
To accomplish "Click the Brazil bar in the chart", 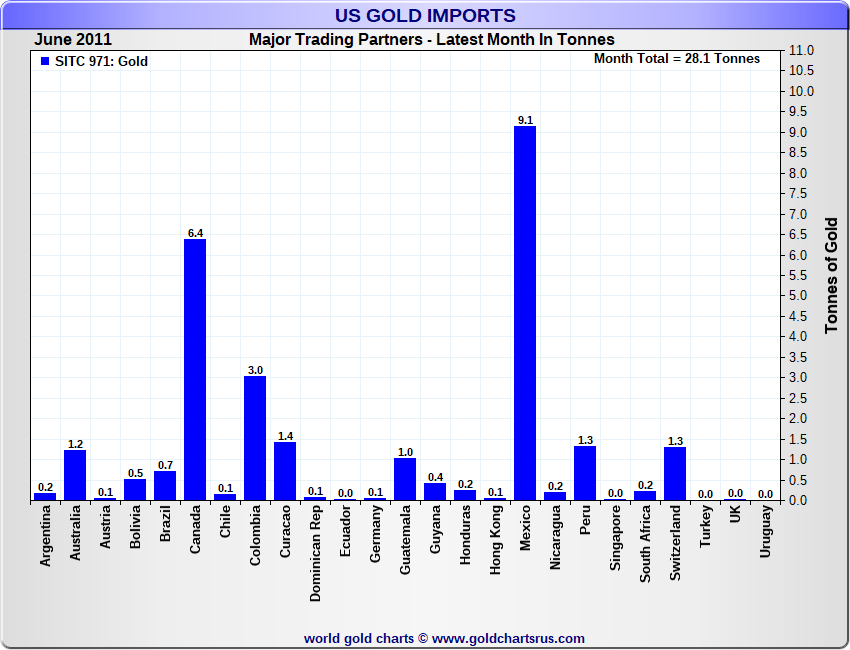I will [165, 485].
